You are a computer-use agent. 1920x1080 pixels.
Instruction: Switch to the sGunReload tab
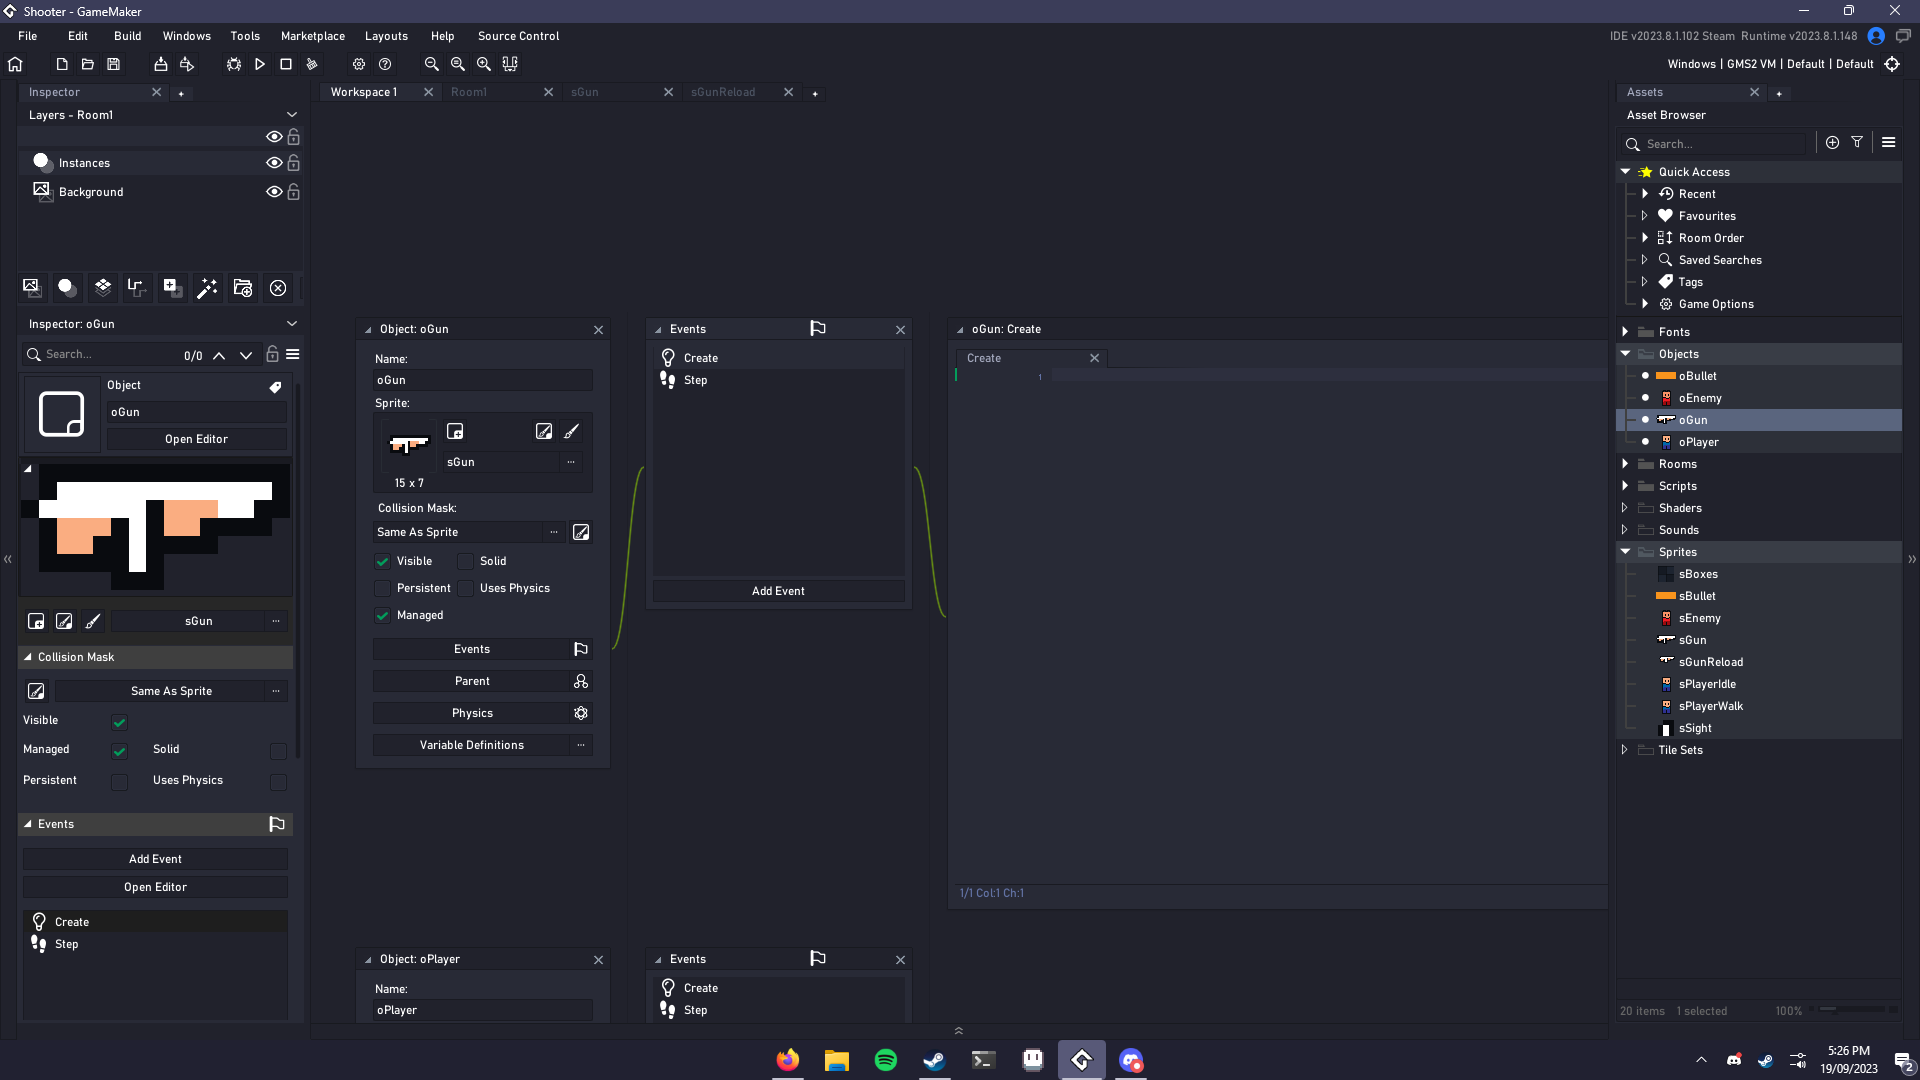(x=723, y=92)
